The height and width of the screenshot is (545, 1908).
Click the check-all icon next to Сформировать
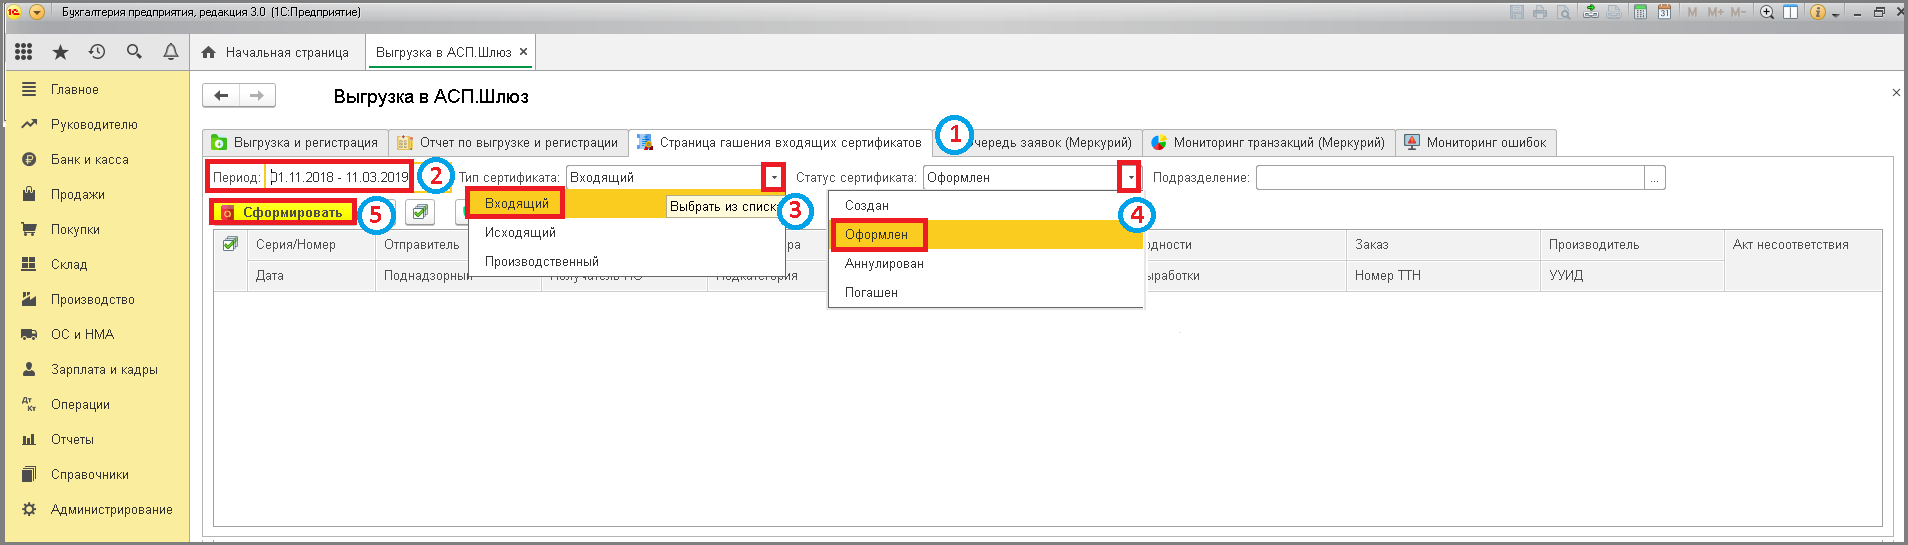pyautogui.click(x=420, y=212)
